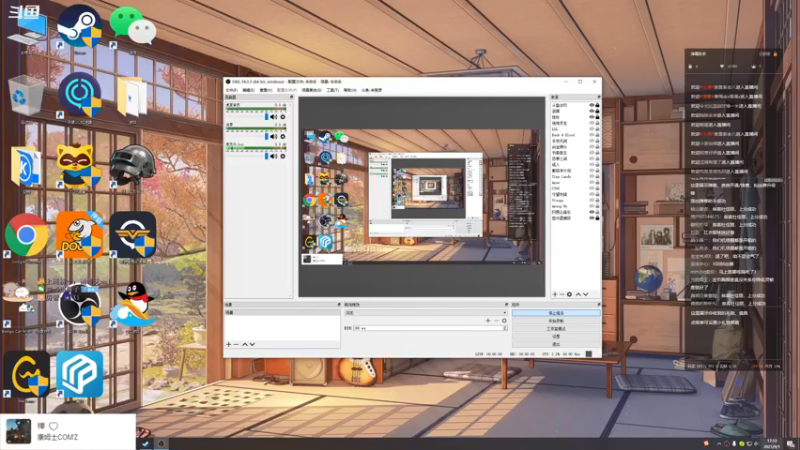Mute the Mic/Aux mixer channel speaker
This screenshot has width=800, height=450.
273,156
